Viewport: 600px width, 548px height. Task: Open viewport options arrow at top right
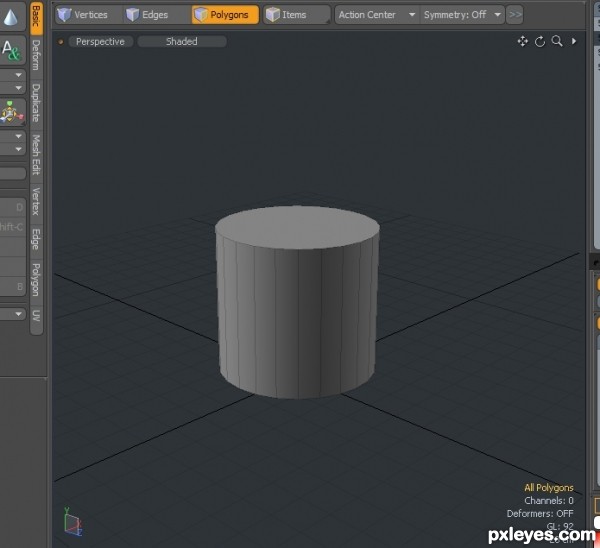(574, 41)
